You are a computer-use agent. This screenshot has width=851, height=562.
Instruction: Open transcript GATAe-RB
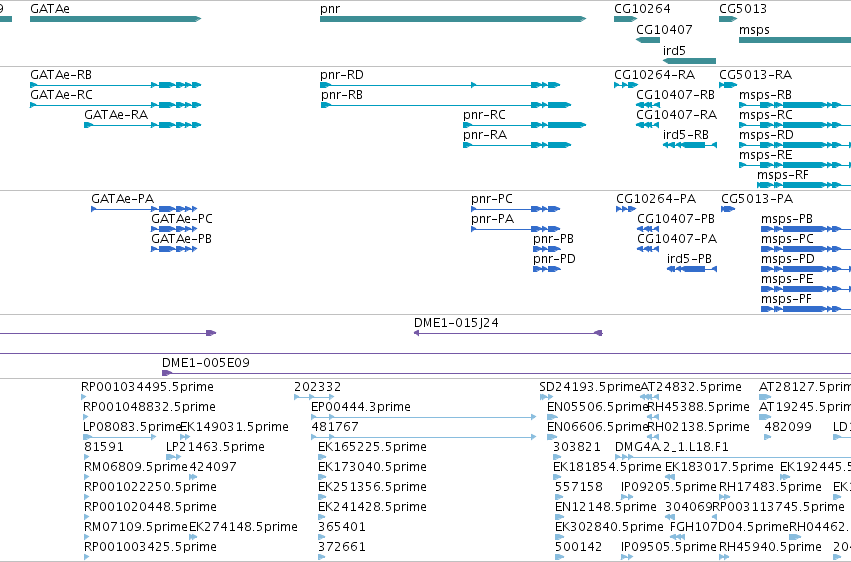click(61, 75)
